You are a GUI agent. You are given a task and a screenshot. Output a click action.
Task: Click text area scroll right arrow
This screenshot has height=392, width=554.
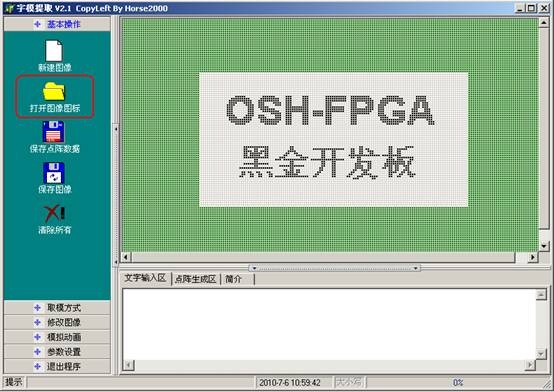pos(530,365)
